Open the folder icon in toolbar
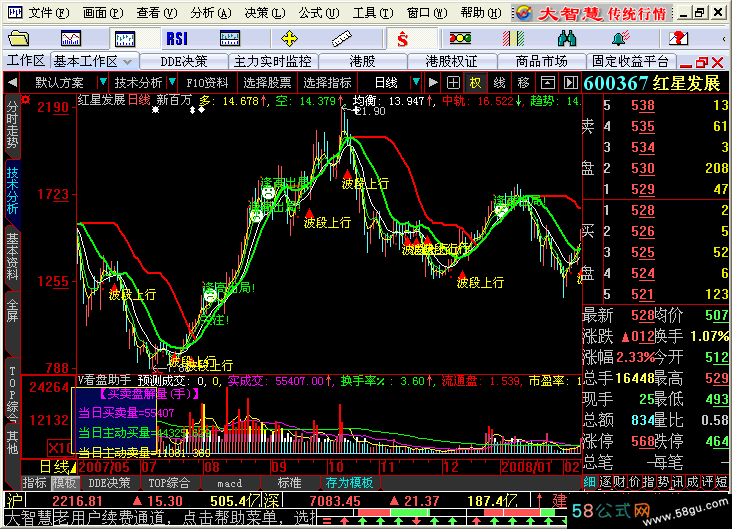 [x=19, y=38]
